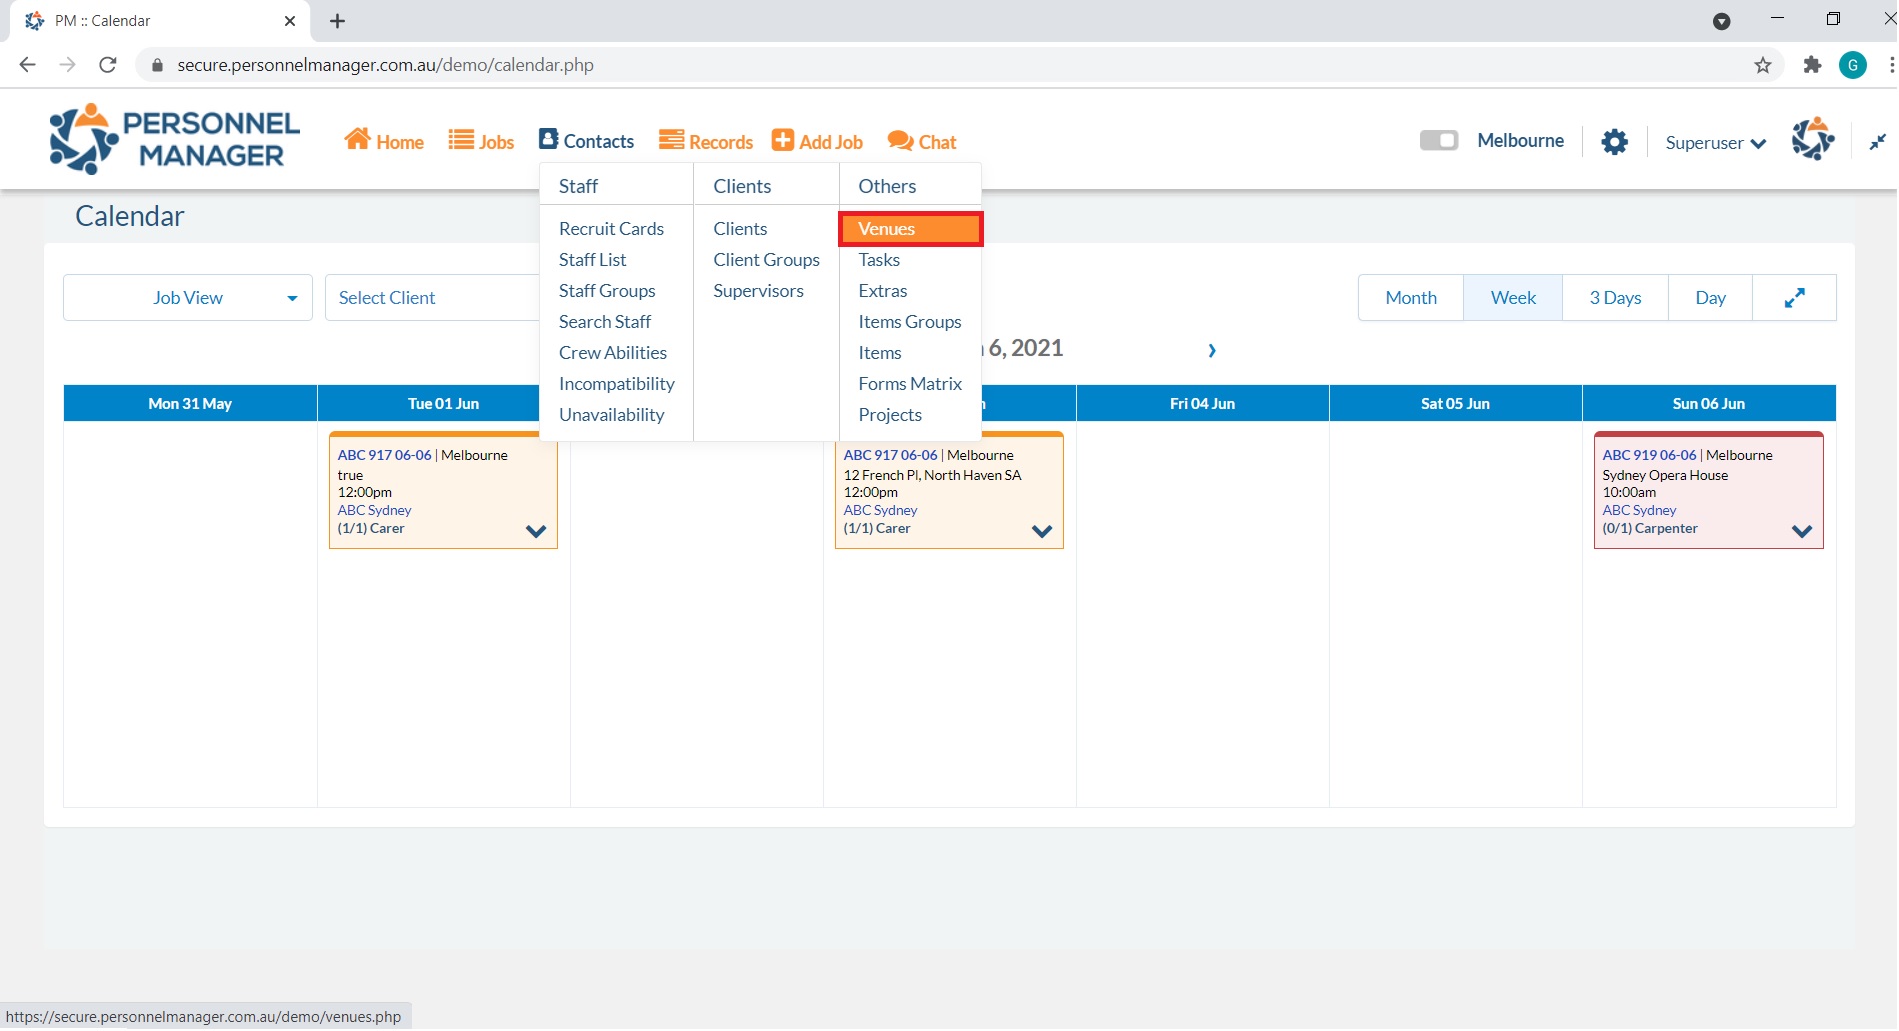Viewport: 1899px width, 1031px height.
Task: Go to next week with the arrow
Action: tap(1211, 350)
